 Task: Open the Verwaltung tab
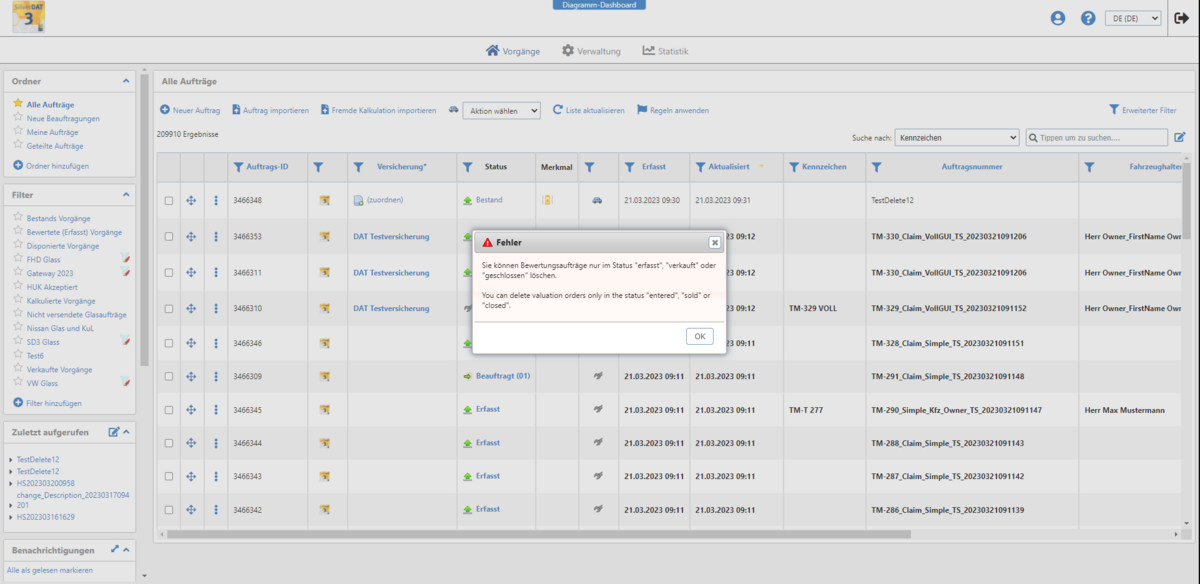pos(591,51)
